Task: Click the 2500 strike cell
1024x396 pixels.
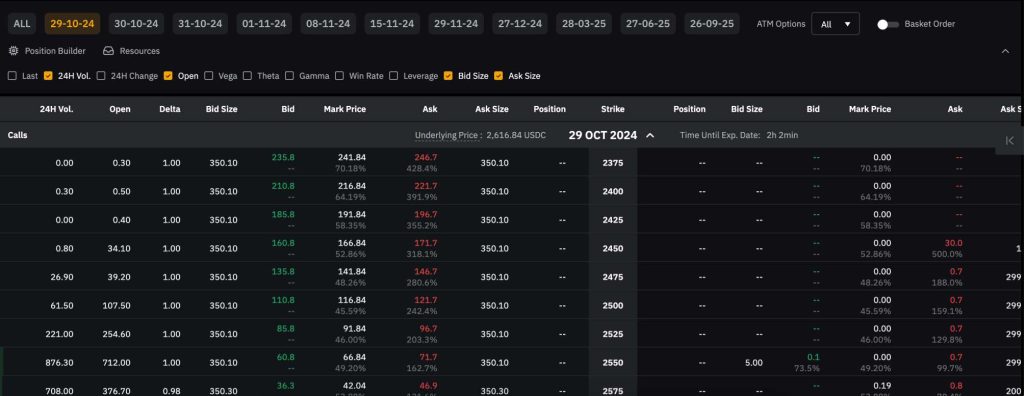Action: 613,305
